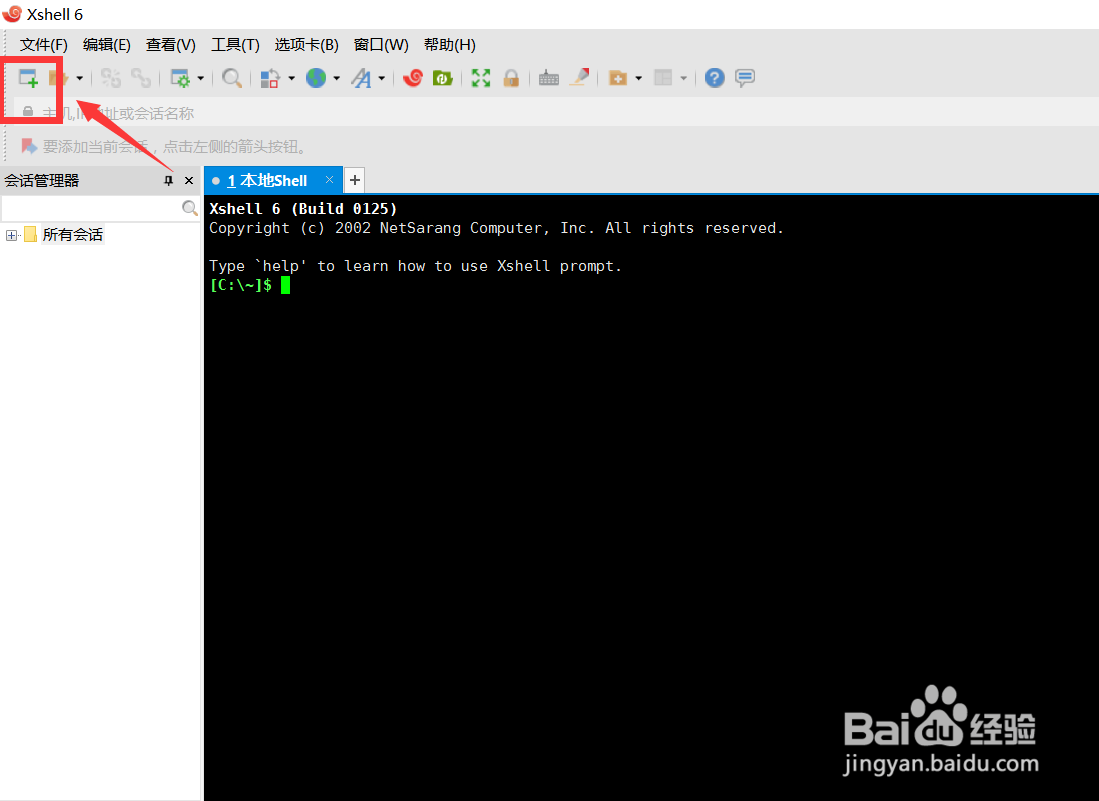Expand the folder plus dropdown arrow
Viewport: 1099px width, 801px height.
click(638, 78)
